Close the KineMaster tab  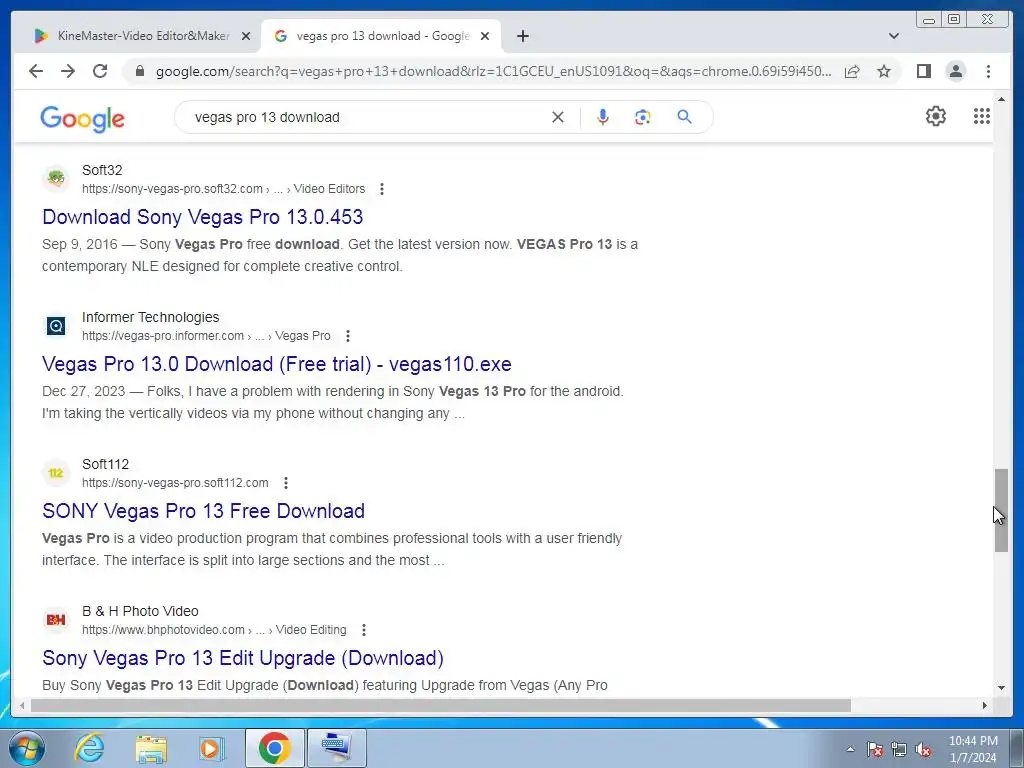point(246,36)
